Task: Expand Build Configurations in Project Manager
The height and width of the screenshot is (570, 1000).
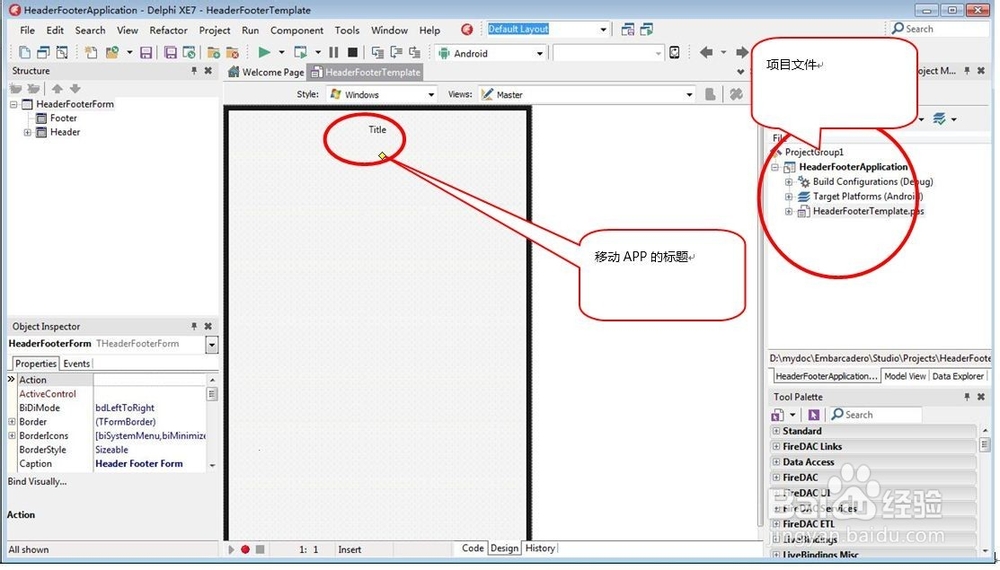Action: (x=789, y=182)
